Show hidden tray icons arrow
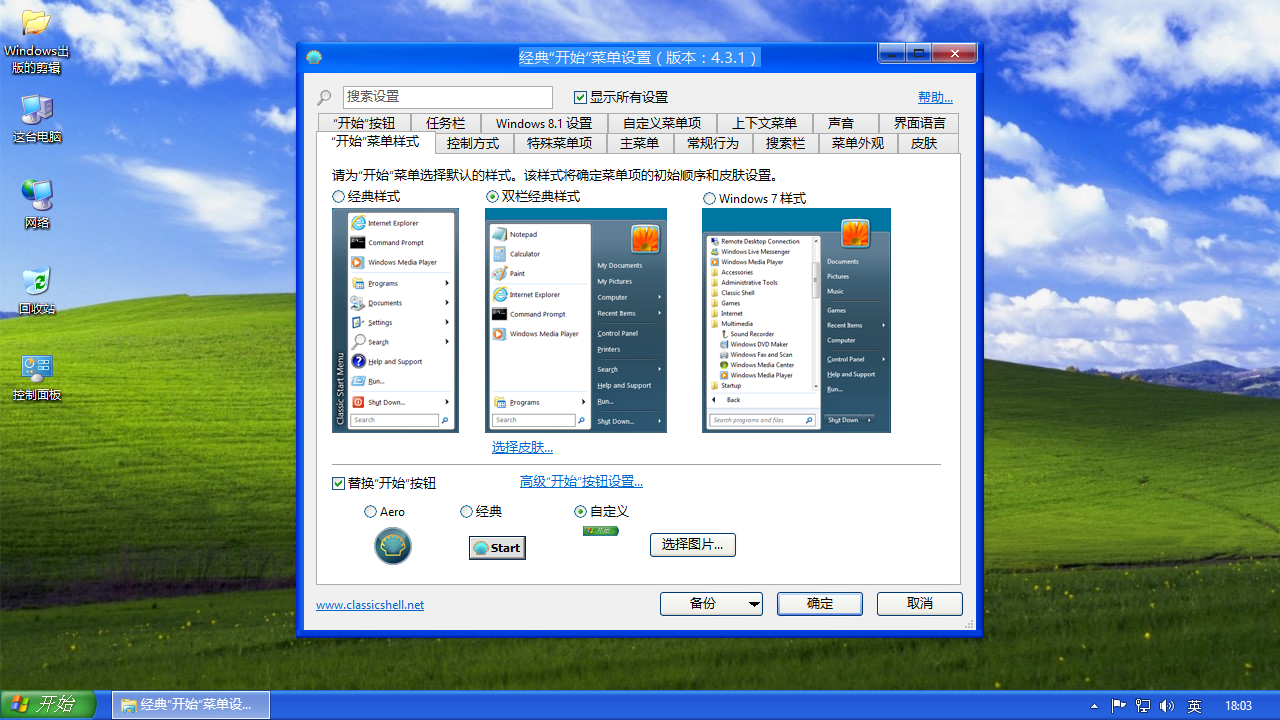 1095,706
